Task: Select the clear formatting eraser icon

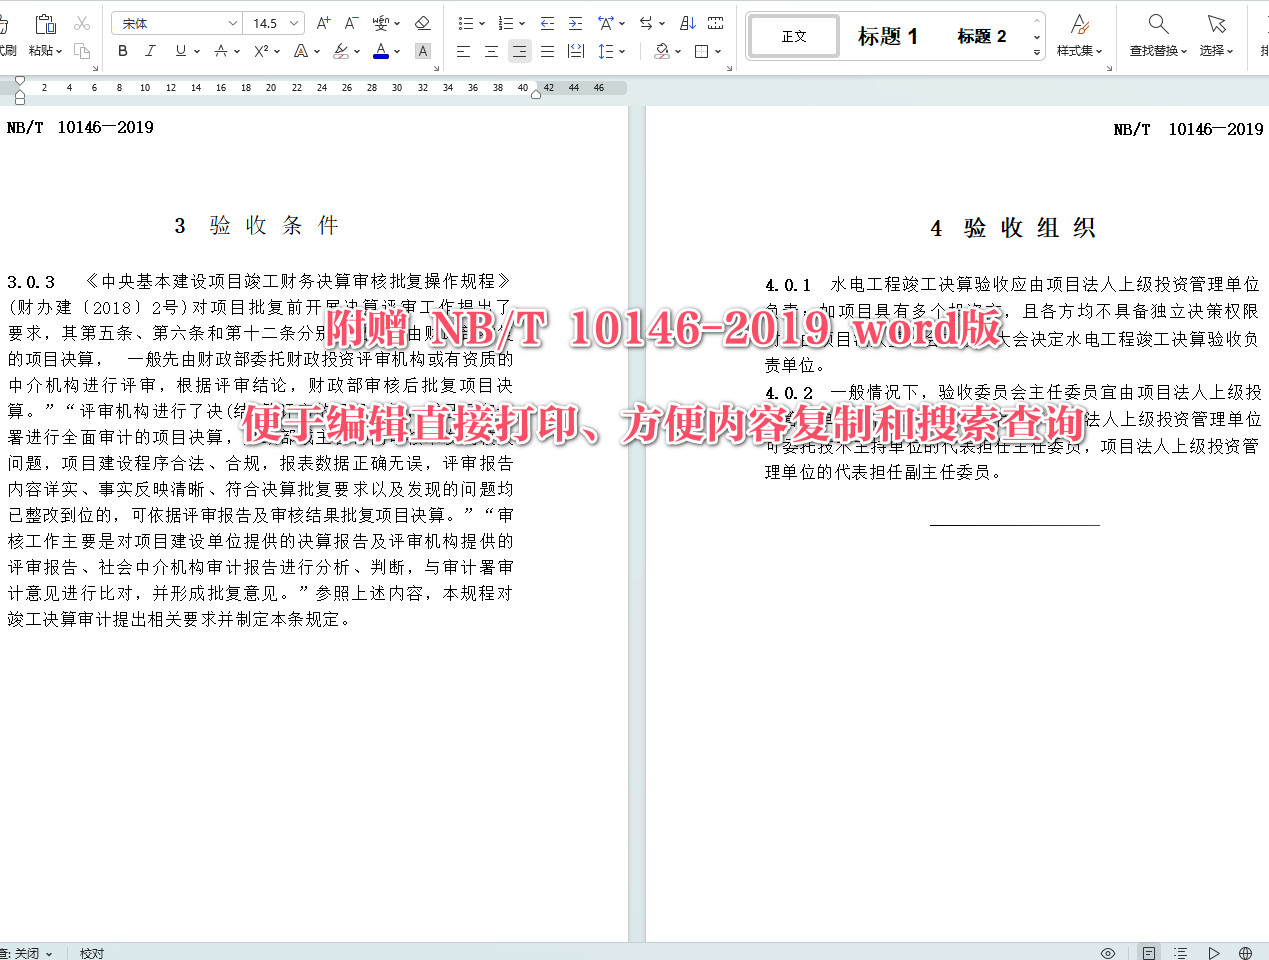Action: coord(422,22)
